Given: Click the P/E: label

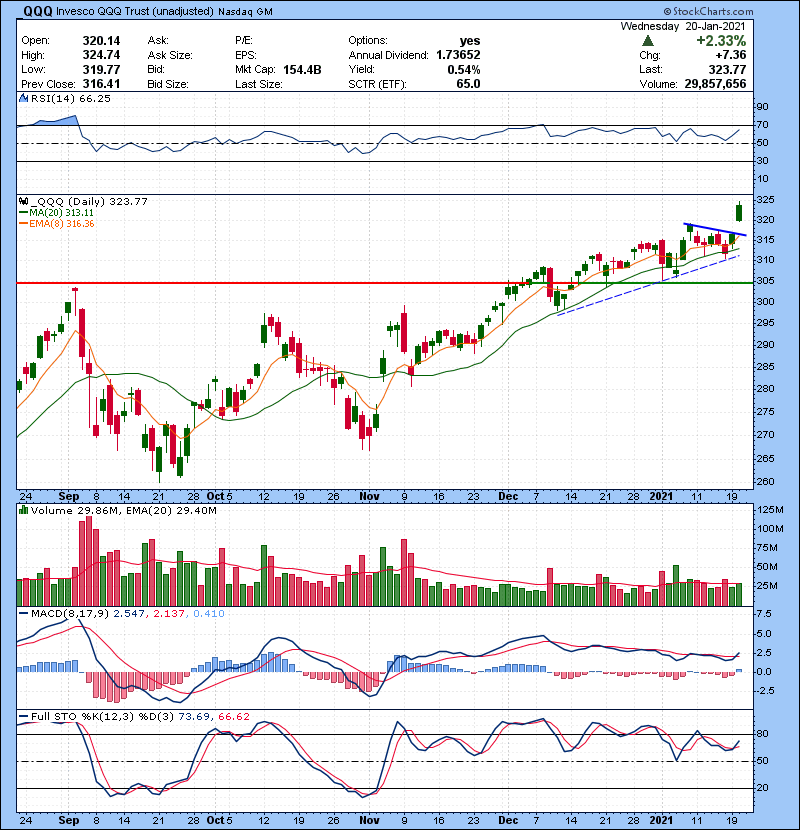Looking at the screenshot, I should (244, 41).
